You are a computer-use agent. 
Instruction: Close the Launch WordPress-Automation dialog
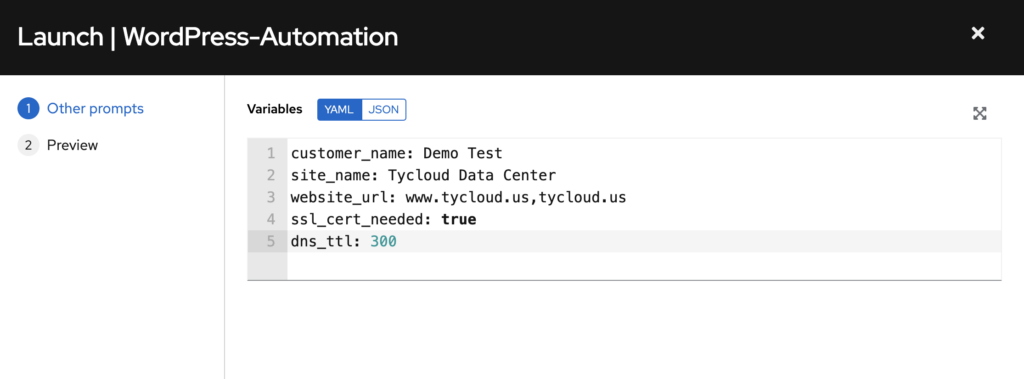point(978,33)
